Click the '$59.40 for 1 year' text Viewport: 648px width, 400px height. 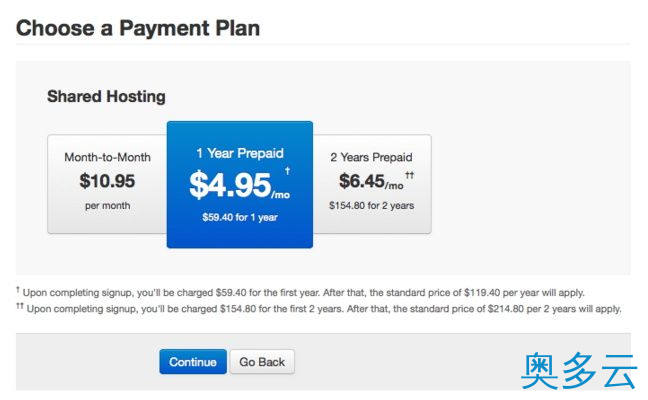point(239,217)
